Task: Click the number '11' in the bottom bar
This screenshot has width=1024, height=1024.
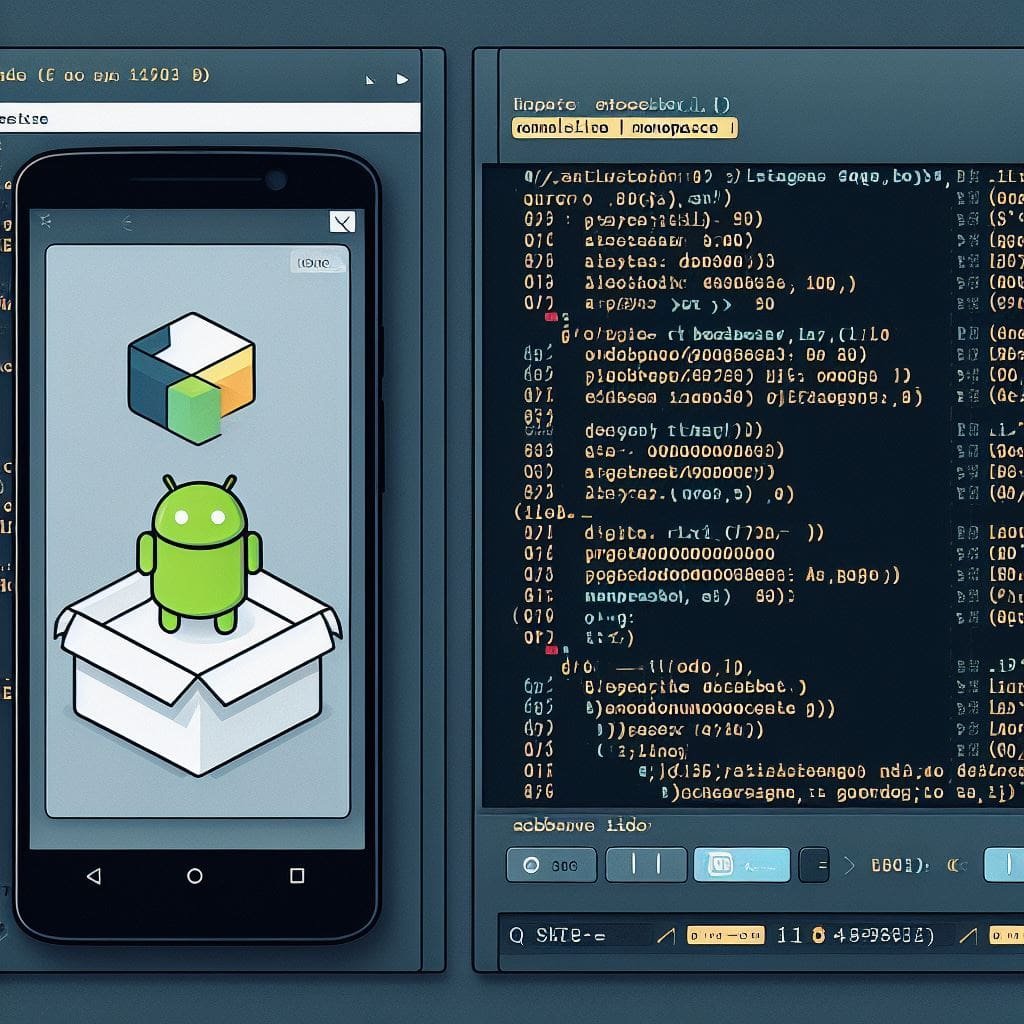Action: pyautogui.click(x=789, y=936)
